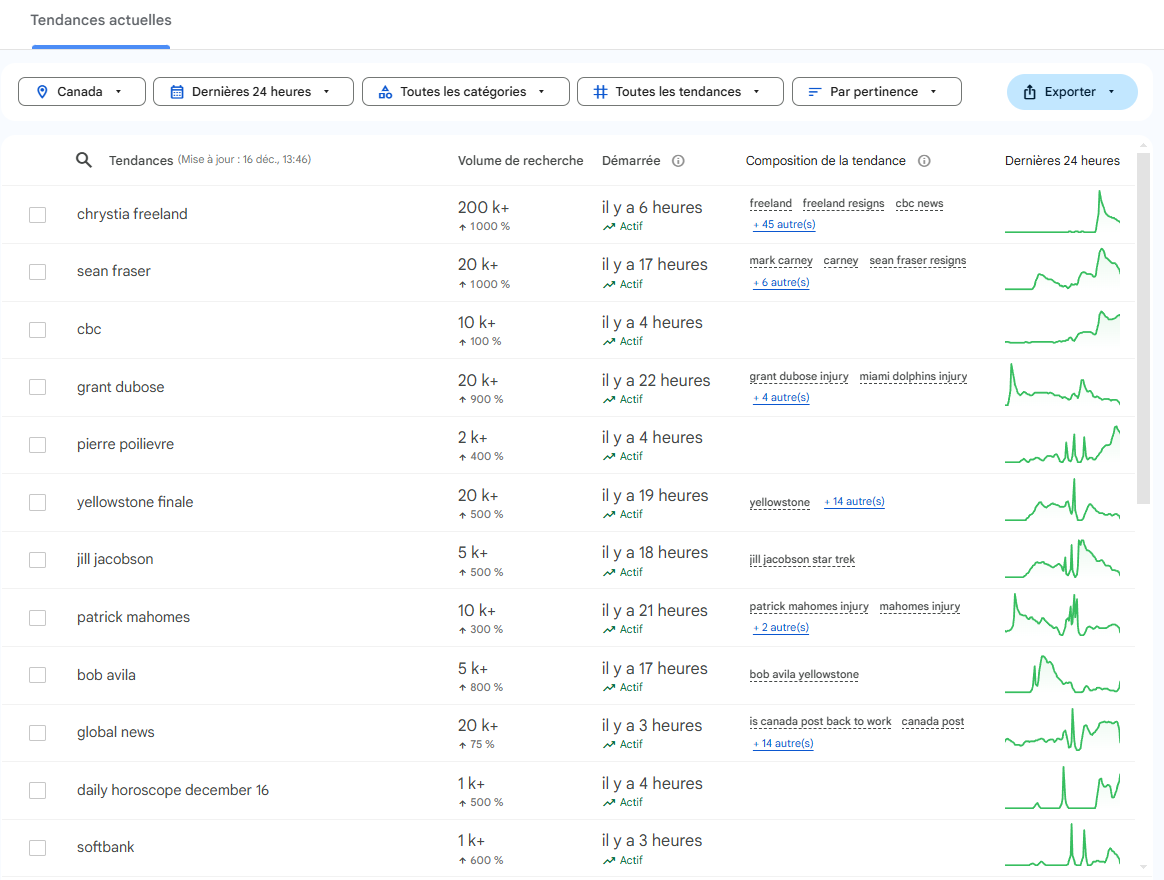The width and height of the screenshot is (1164, 880).
Task: Expand the Par pertinence dropdown arrow
Action: click(933, 92)
